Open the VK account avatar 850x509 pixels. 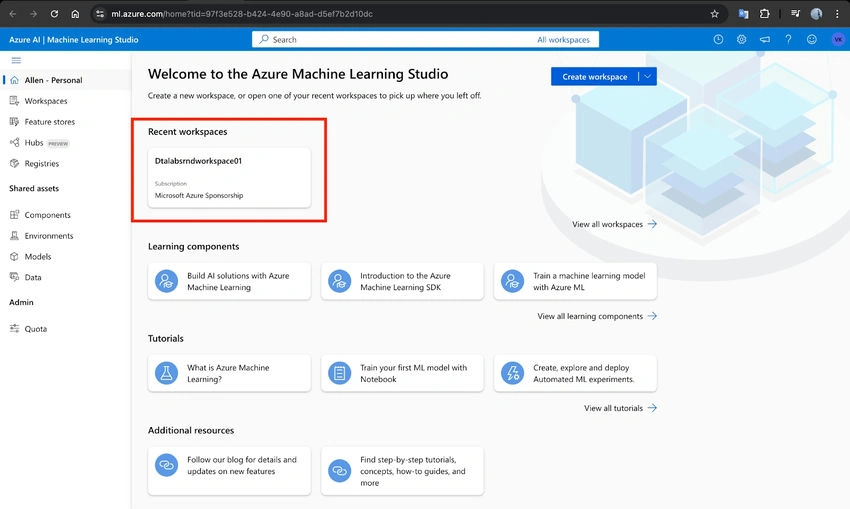[x=838, y=40]
